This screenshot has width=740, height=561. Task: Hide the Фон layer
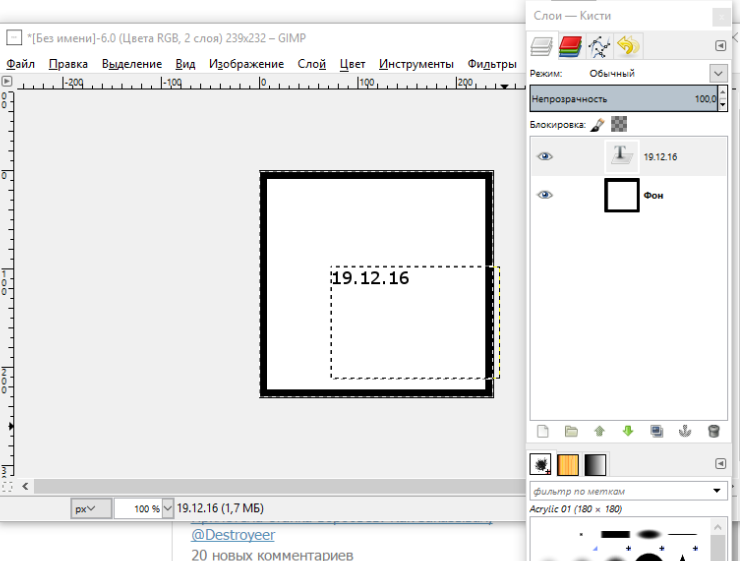coord(545,196)
